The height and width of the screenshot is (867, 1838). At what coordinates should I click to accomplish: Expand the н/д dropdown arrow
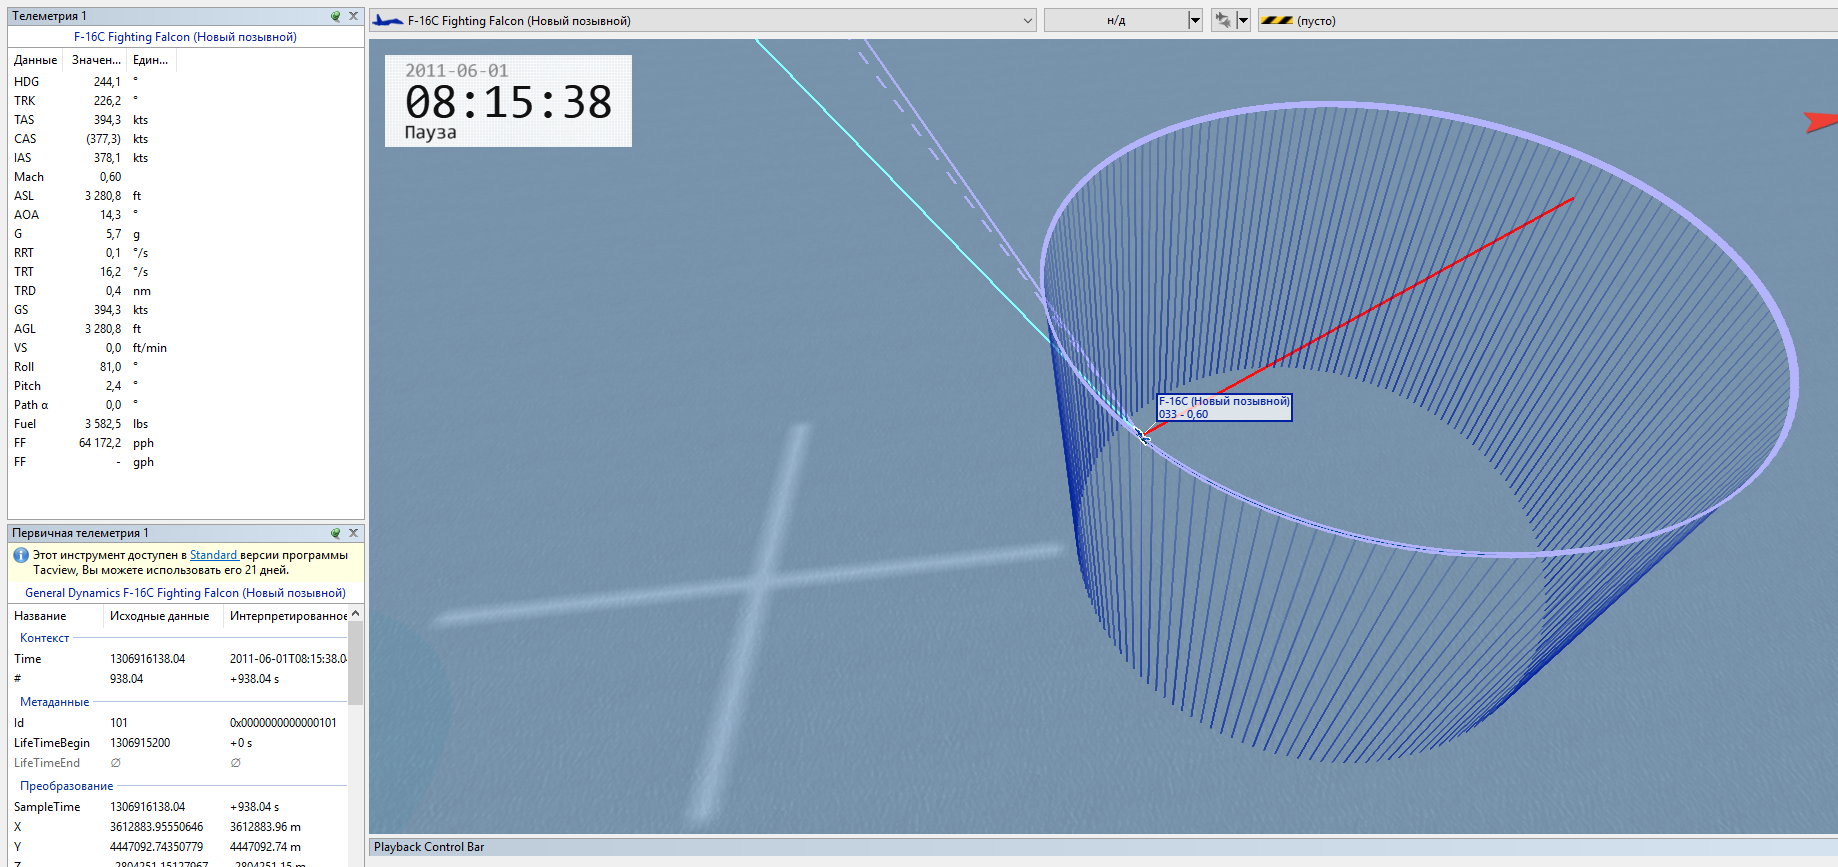1194,21
